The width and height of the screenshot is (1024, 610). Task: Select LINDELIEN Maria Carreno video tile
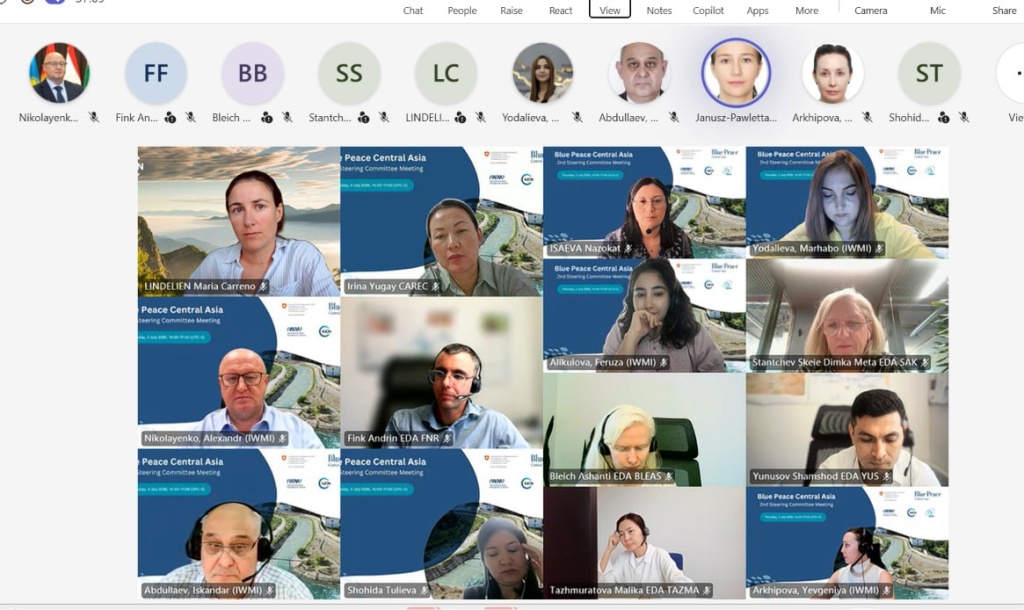pos(239,221)
